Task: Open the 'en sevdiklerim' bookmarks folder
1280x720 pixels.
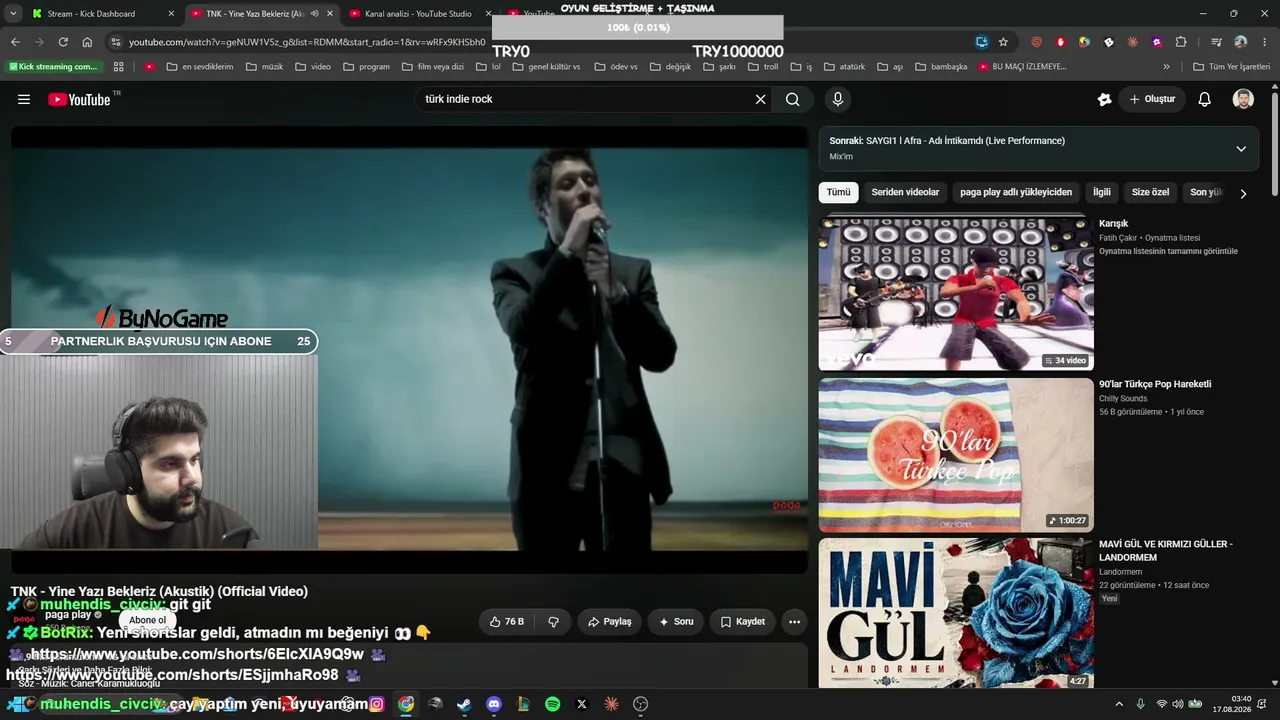Action: pos(200,67)
